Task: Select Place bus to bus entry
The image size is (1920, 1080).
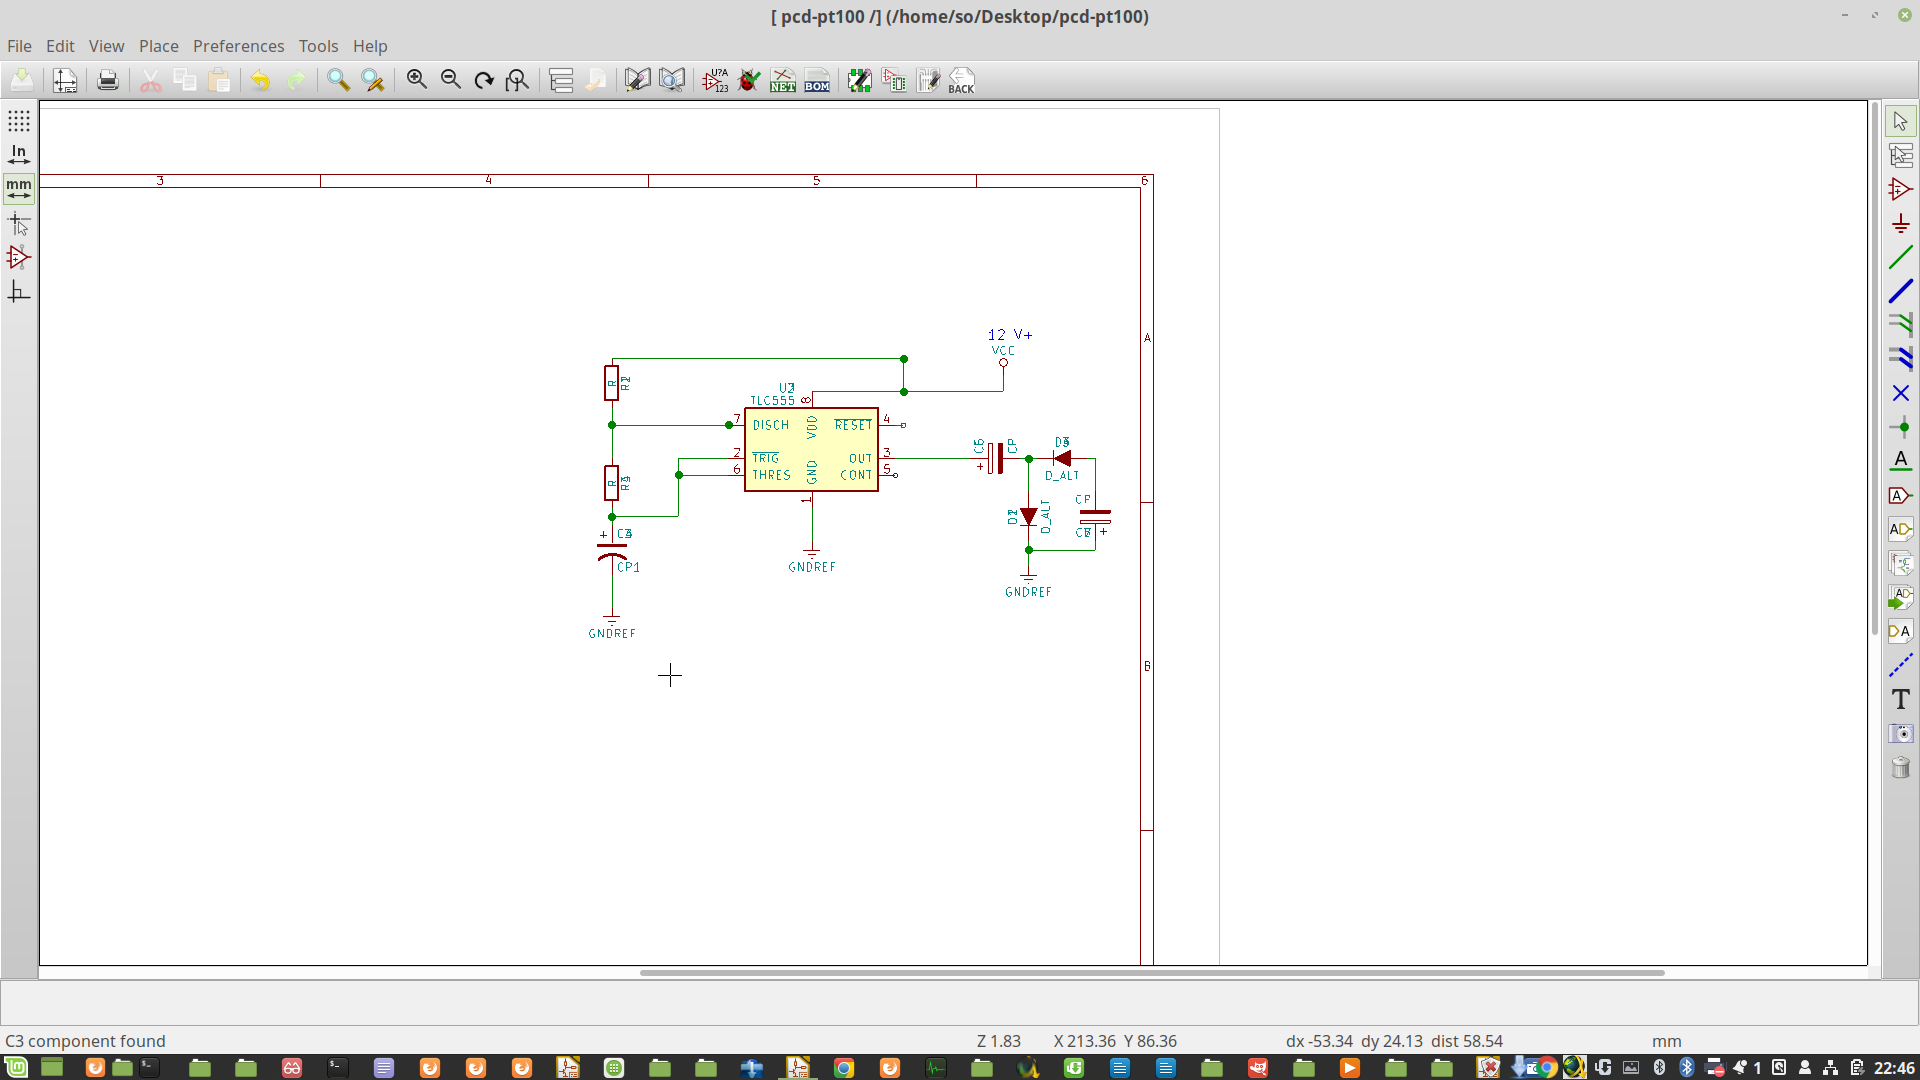Action: (x=1901, y=359)
